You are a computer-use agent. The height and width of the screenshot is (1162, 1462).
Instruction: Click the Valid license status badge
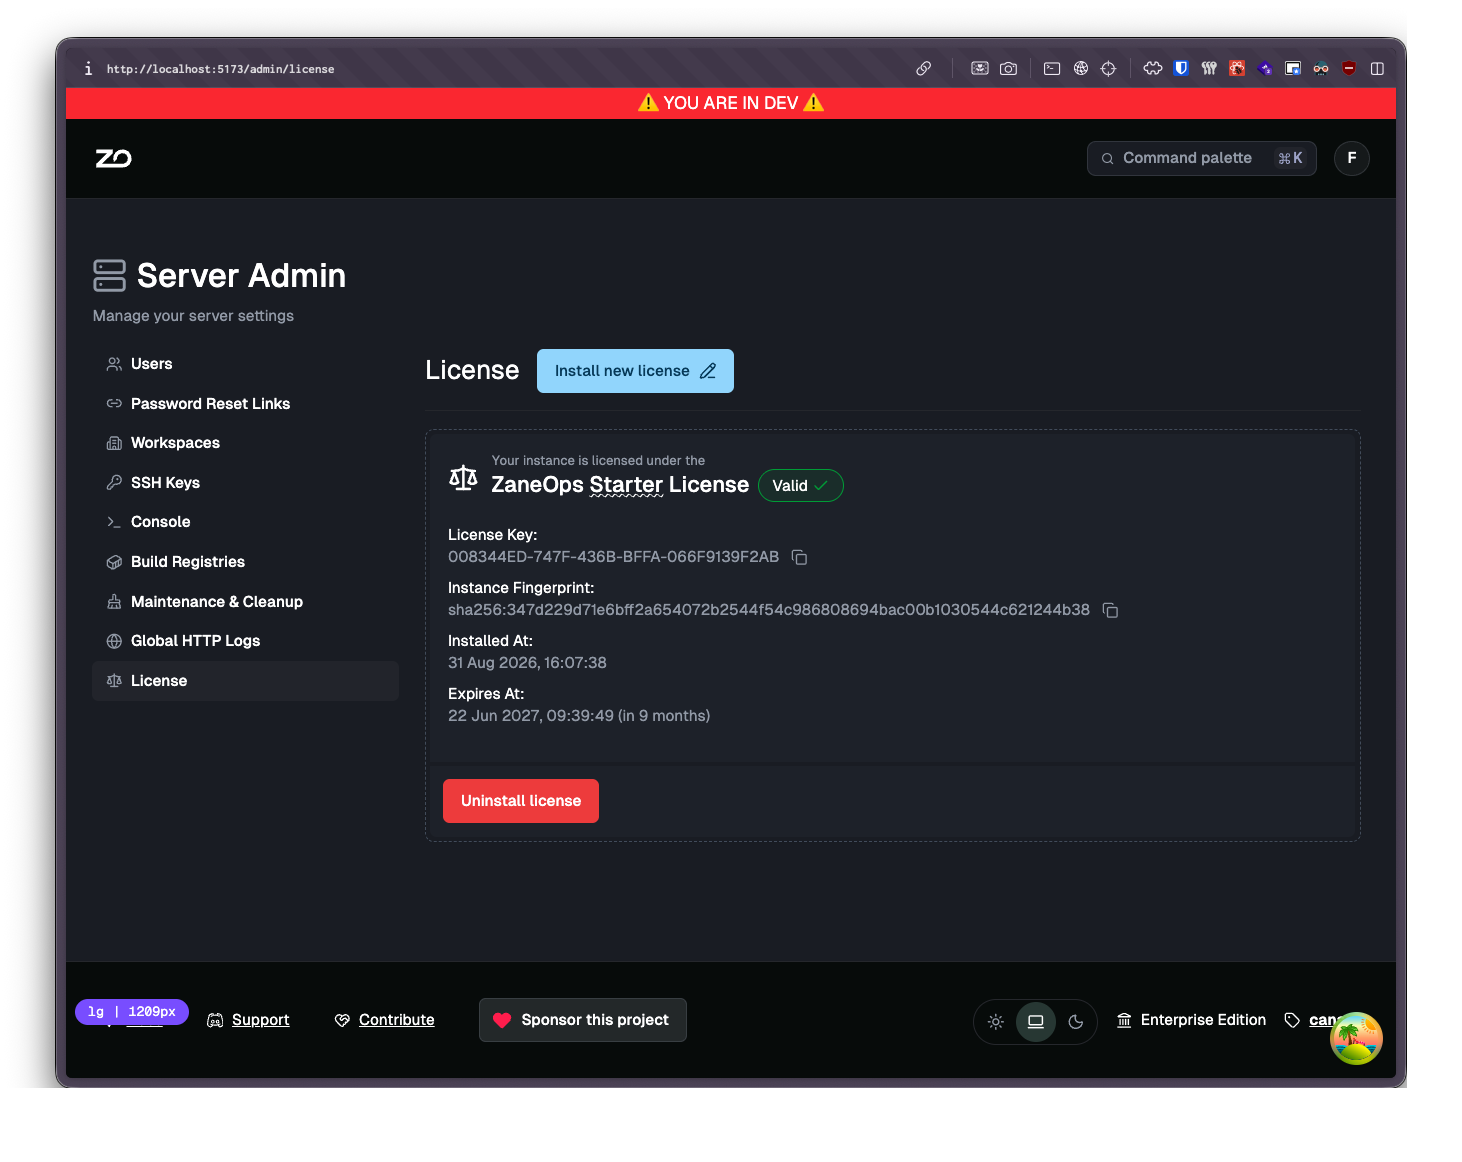tap(801, 486)
